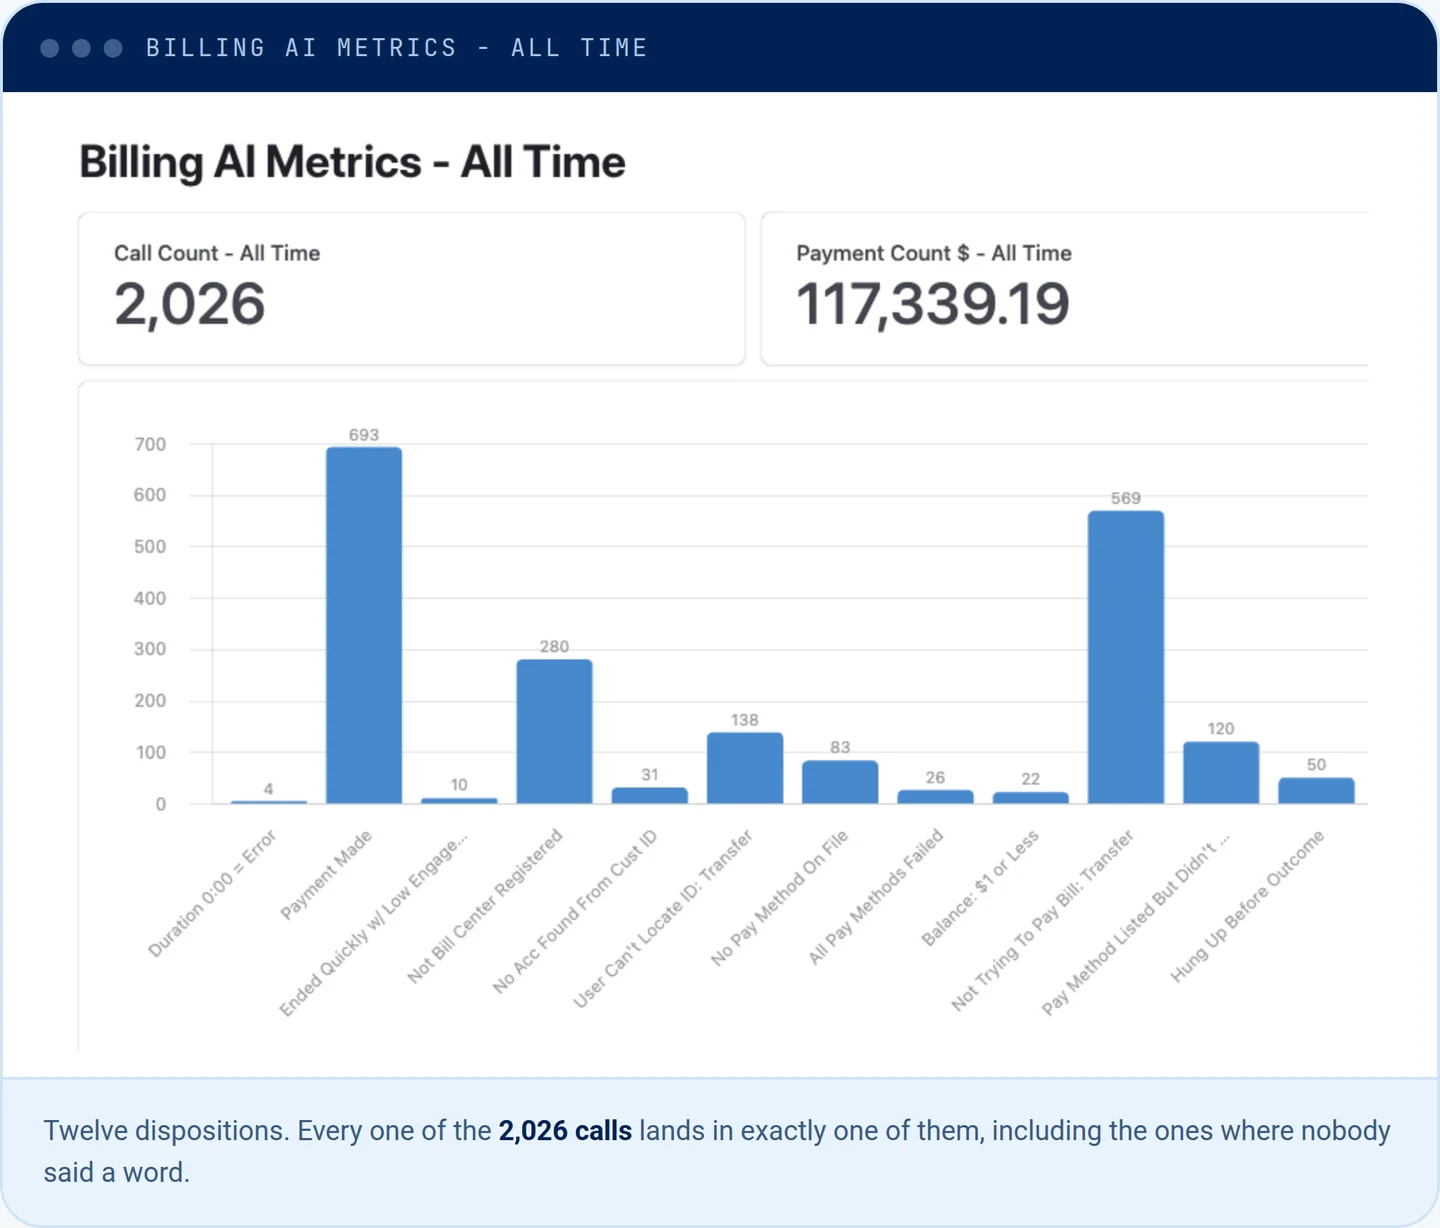Click the BILLING AI METRICS - ALL TIME title bar text
The height and width of the screenshot is (1228, 1440).
397,48
